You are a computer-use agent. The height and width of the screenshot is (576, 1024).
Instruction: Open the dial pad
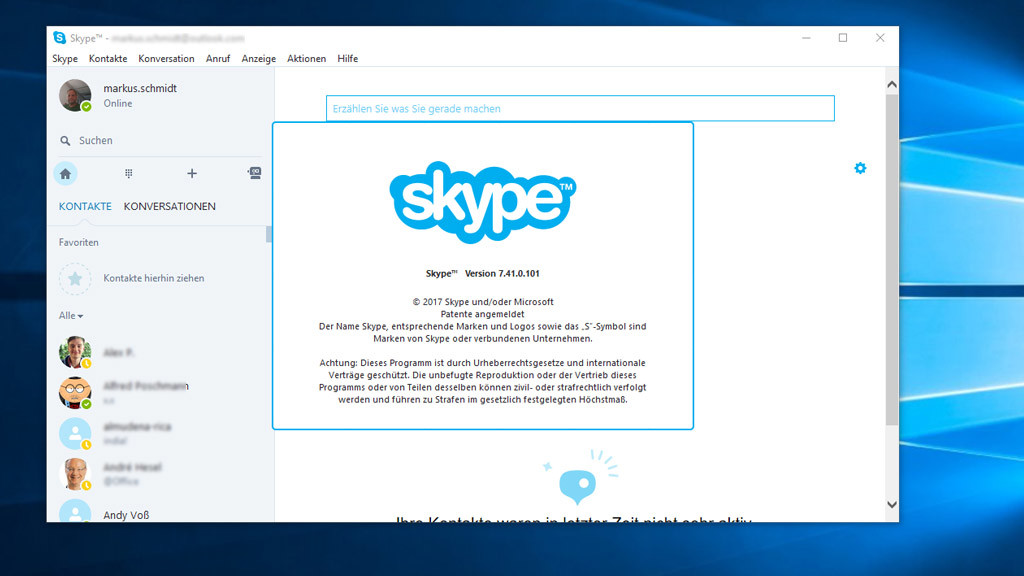coord(129,173)
